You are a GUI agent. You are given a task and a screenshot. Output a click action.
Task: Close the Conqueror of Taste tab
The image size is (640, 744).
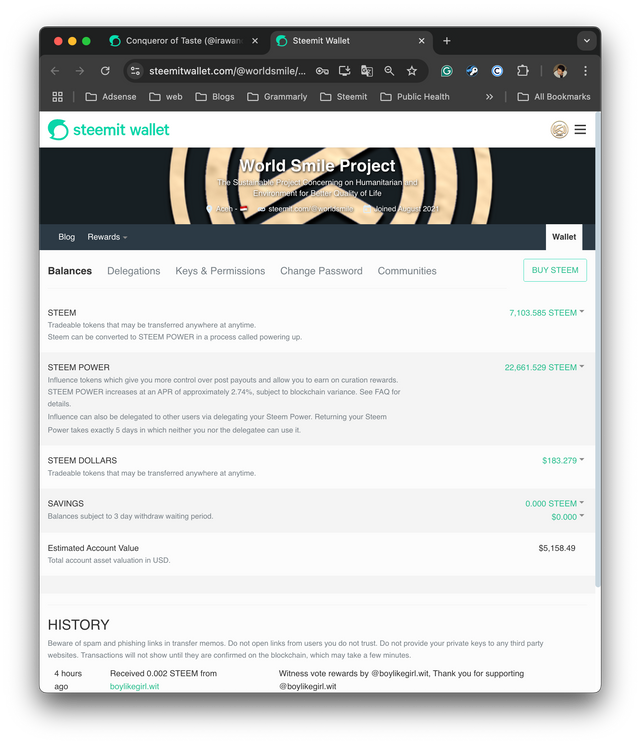point(255,41)
